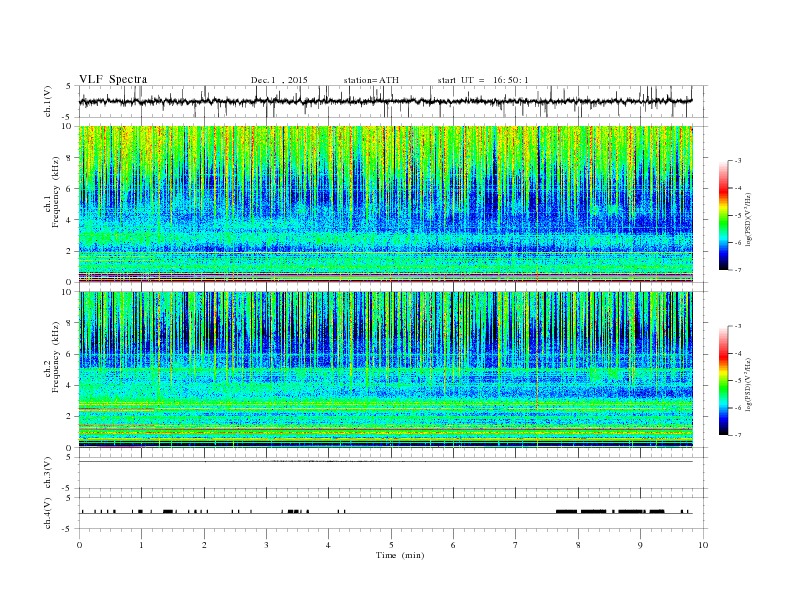792x612 pixels.
Task: Click time axis tick label "10" at right end
Action: pos(703,545)
